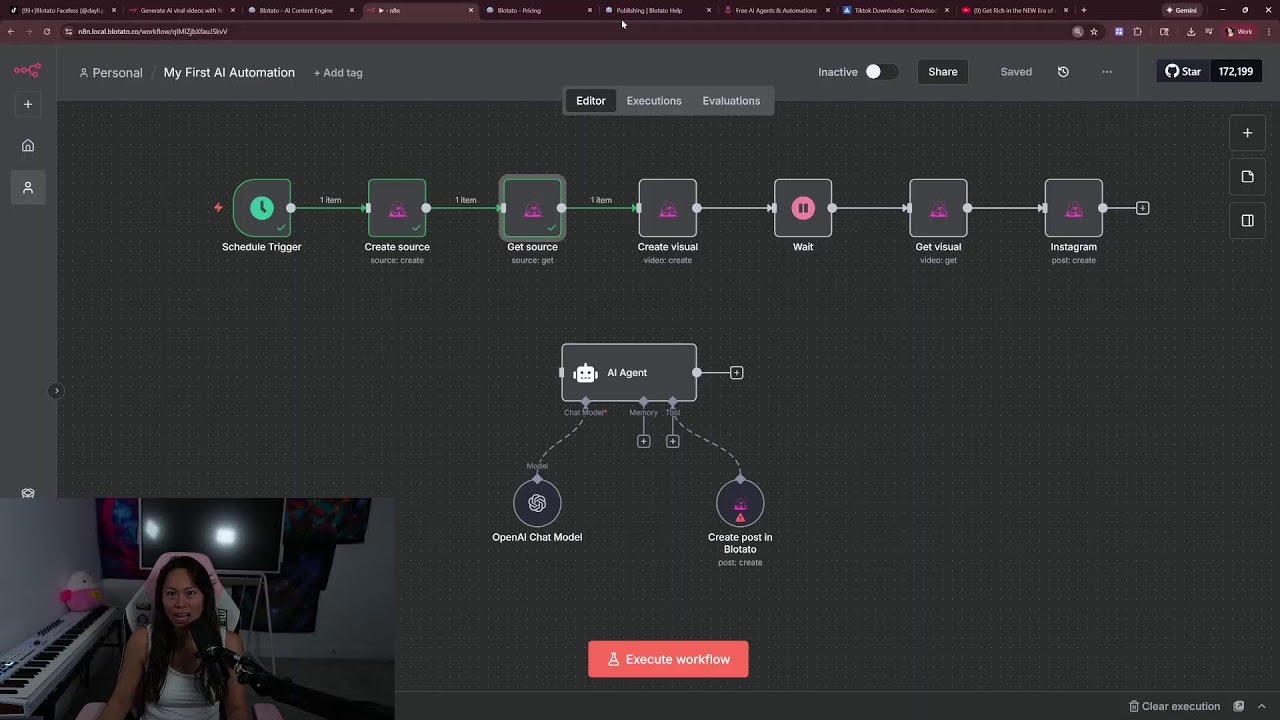This screenshot has height=720, width=1280.
Task: Click the templates icon at sidebar bottom
Action: pos(28,493)
